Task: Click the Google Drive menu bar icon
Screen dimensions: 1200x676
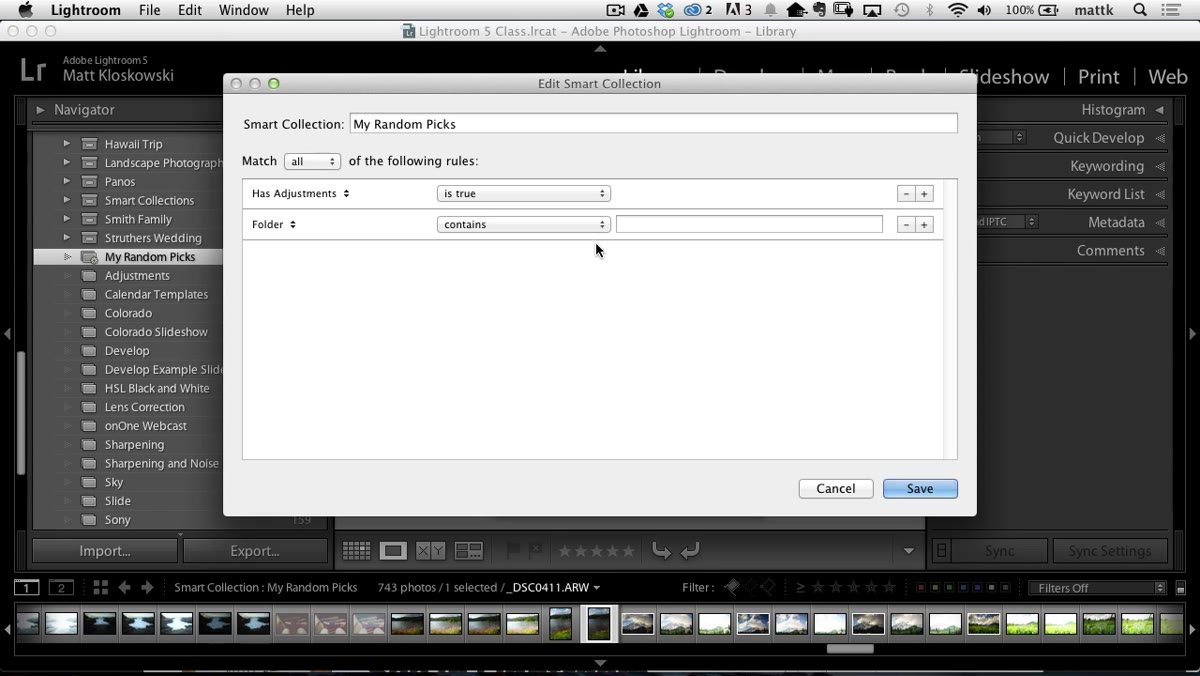Action: tap(641, 10)
